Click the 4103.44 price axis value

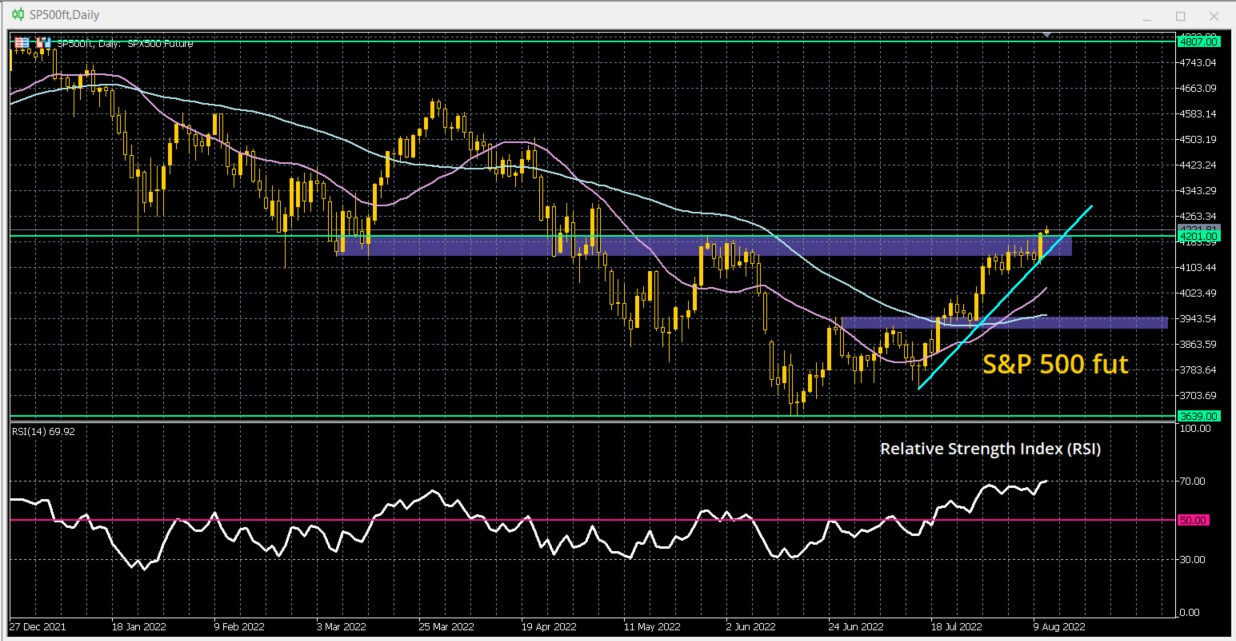[x=1197, y=268]
